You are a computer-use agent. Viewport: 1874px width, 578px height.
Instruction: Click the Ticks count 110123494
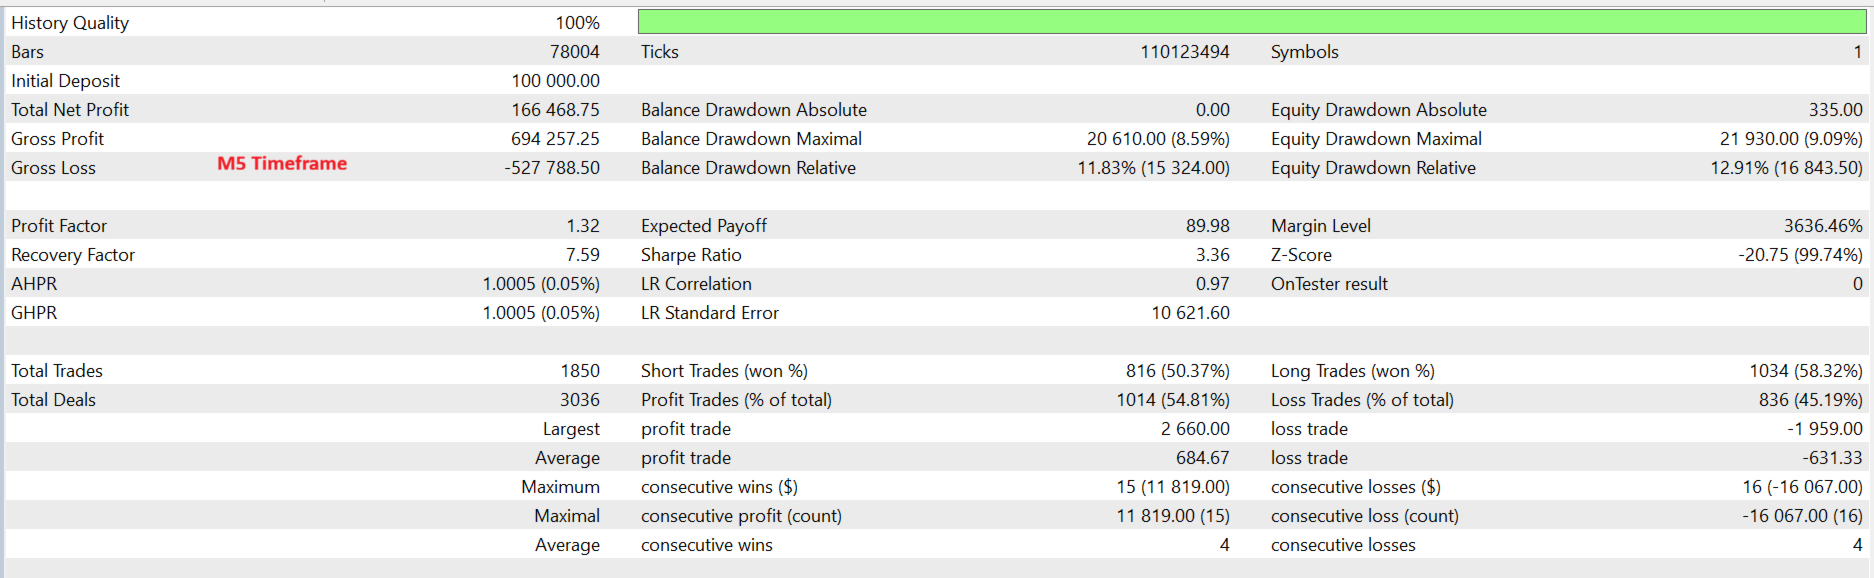[1184, 52]
